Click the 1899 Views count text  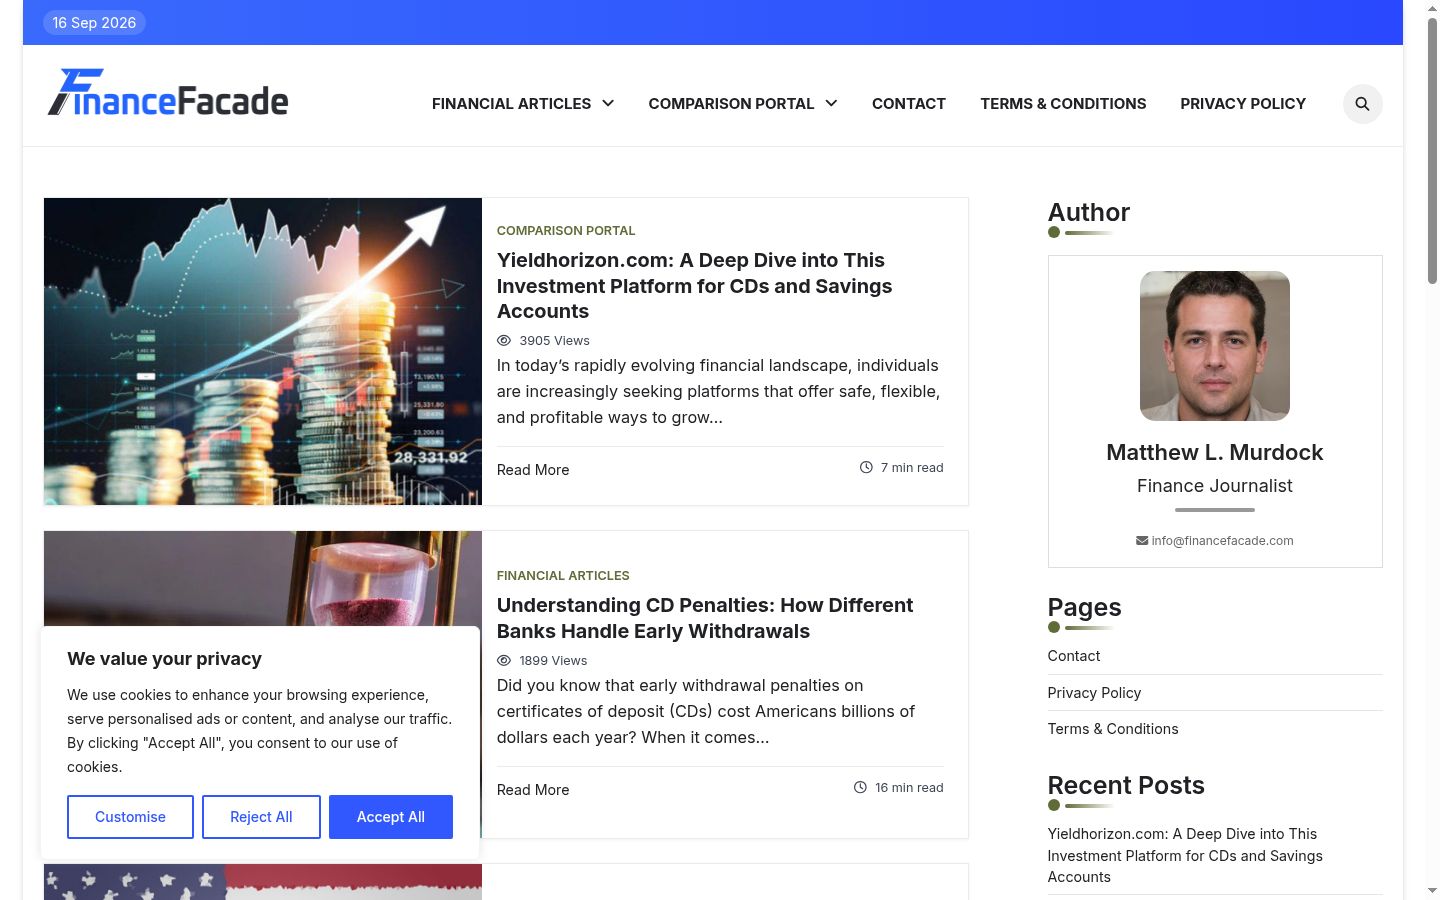tap(553, 661)
